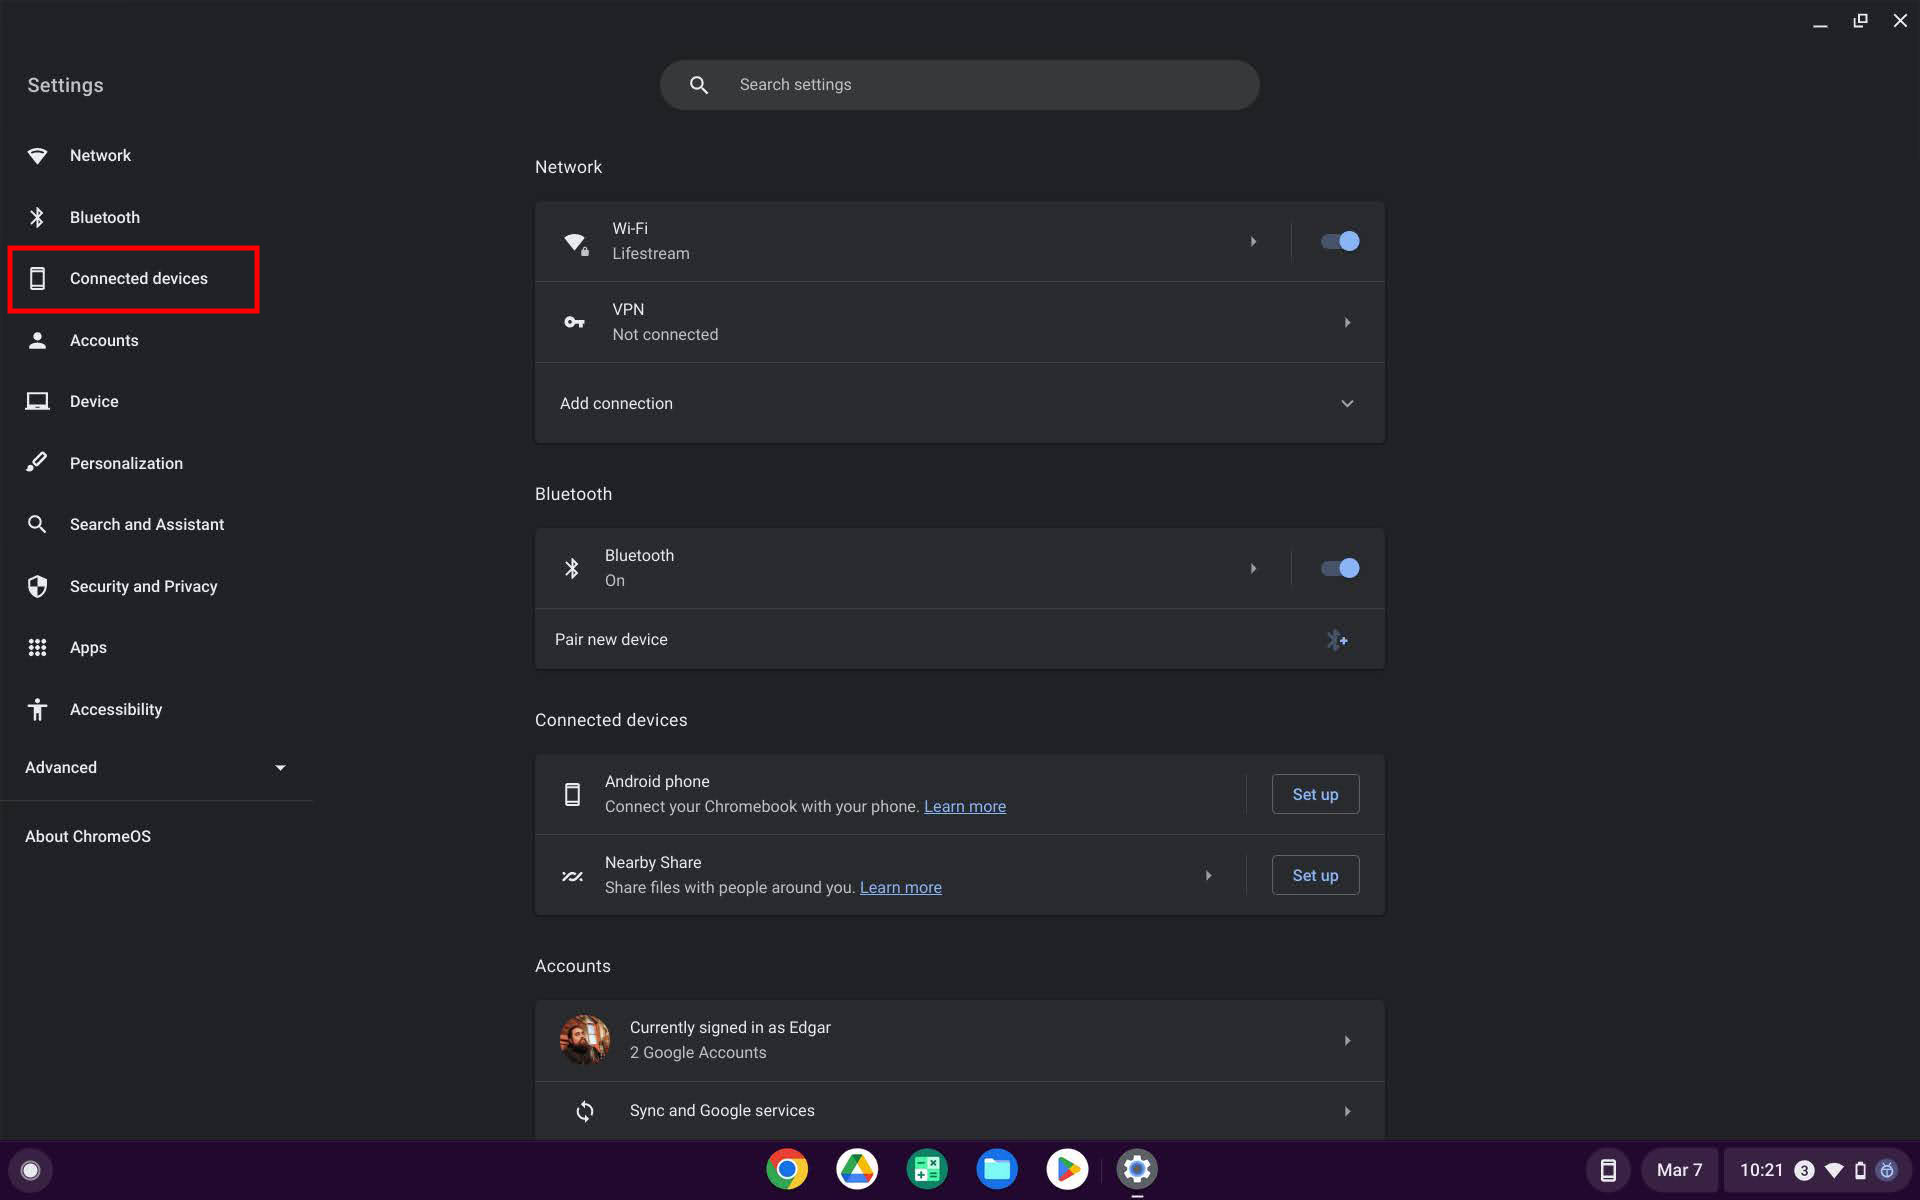The width and height of the screenshot is (1920, 1200).
Task: Click the launcher circle button
Action: click(30, 1170)
